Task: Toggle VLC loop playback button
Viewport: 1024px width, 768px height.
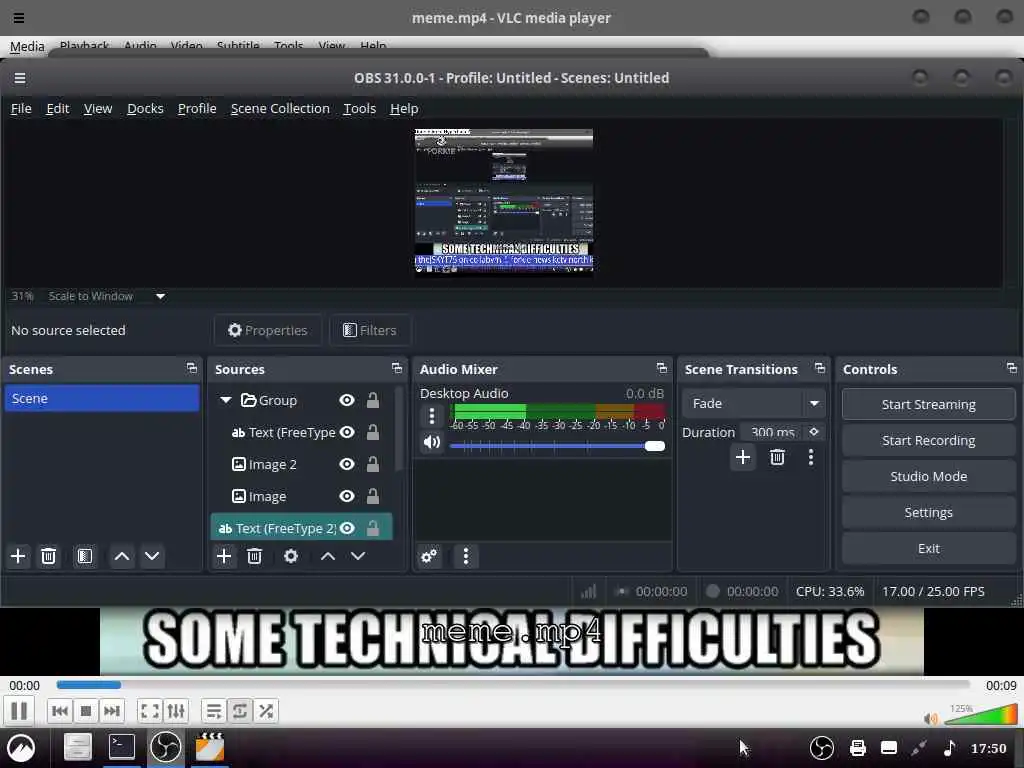Action: 240,711
